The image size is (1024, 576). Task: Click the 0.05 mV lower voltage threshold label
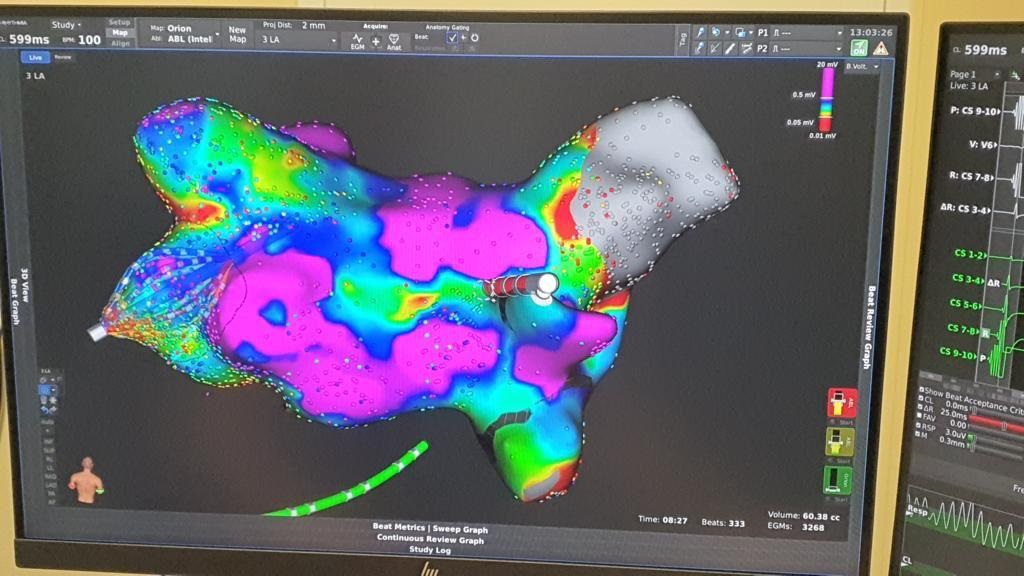(x=801, y=122)
